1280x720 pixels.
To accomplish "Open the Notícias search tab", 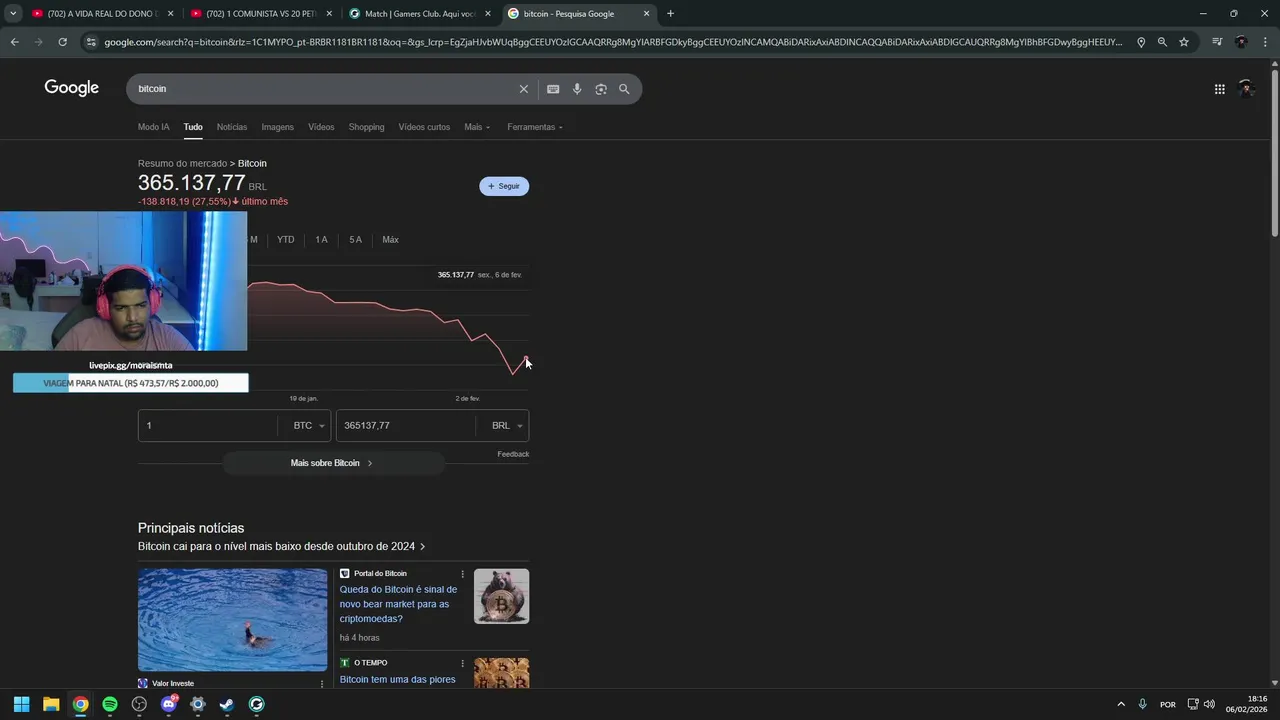I will (x=232, y=127).
